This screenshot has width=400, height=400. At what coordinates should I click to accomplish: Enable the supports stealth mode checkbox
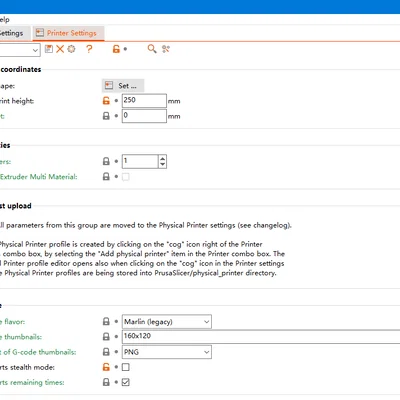(x=126, y=367)
